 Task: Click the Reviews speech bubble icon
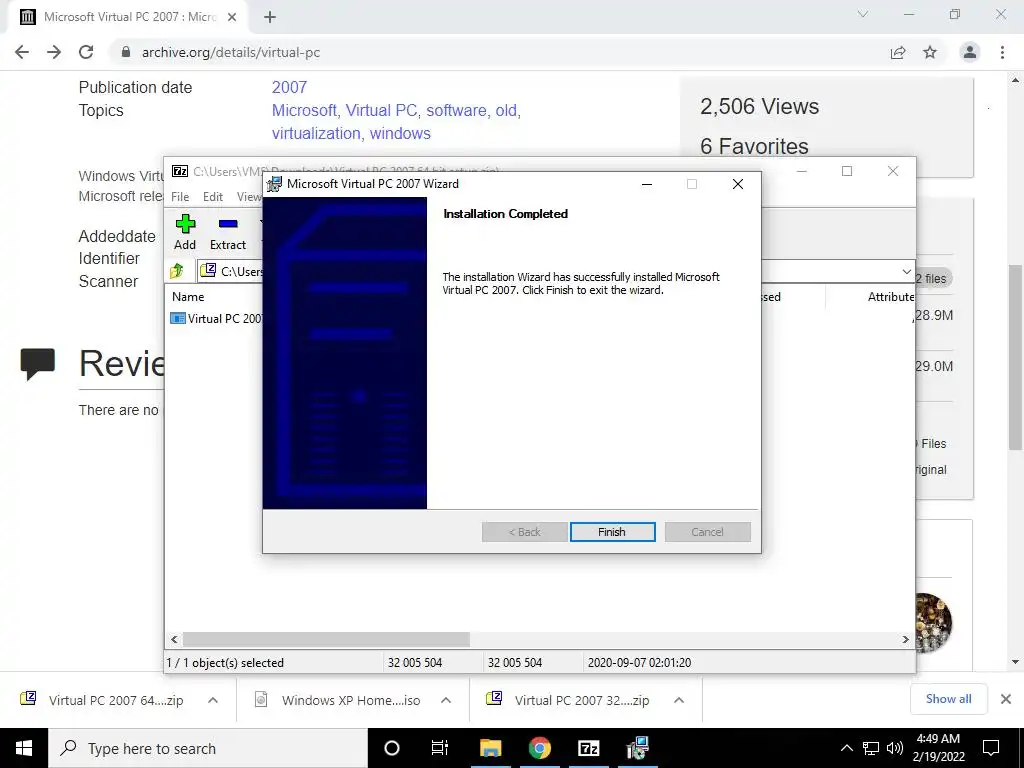(x=38, y=364)
